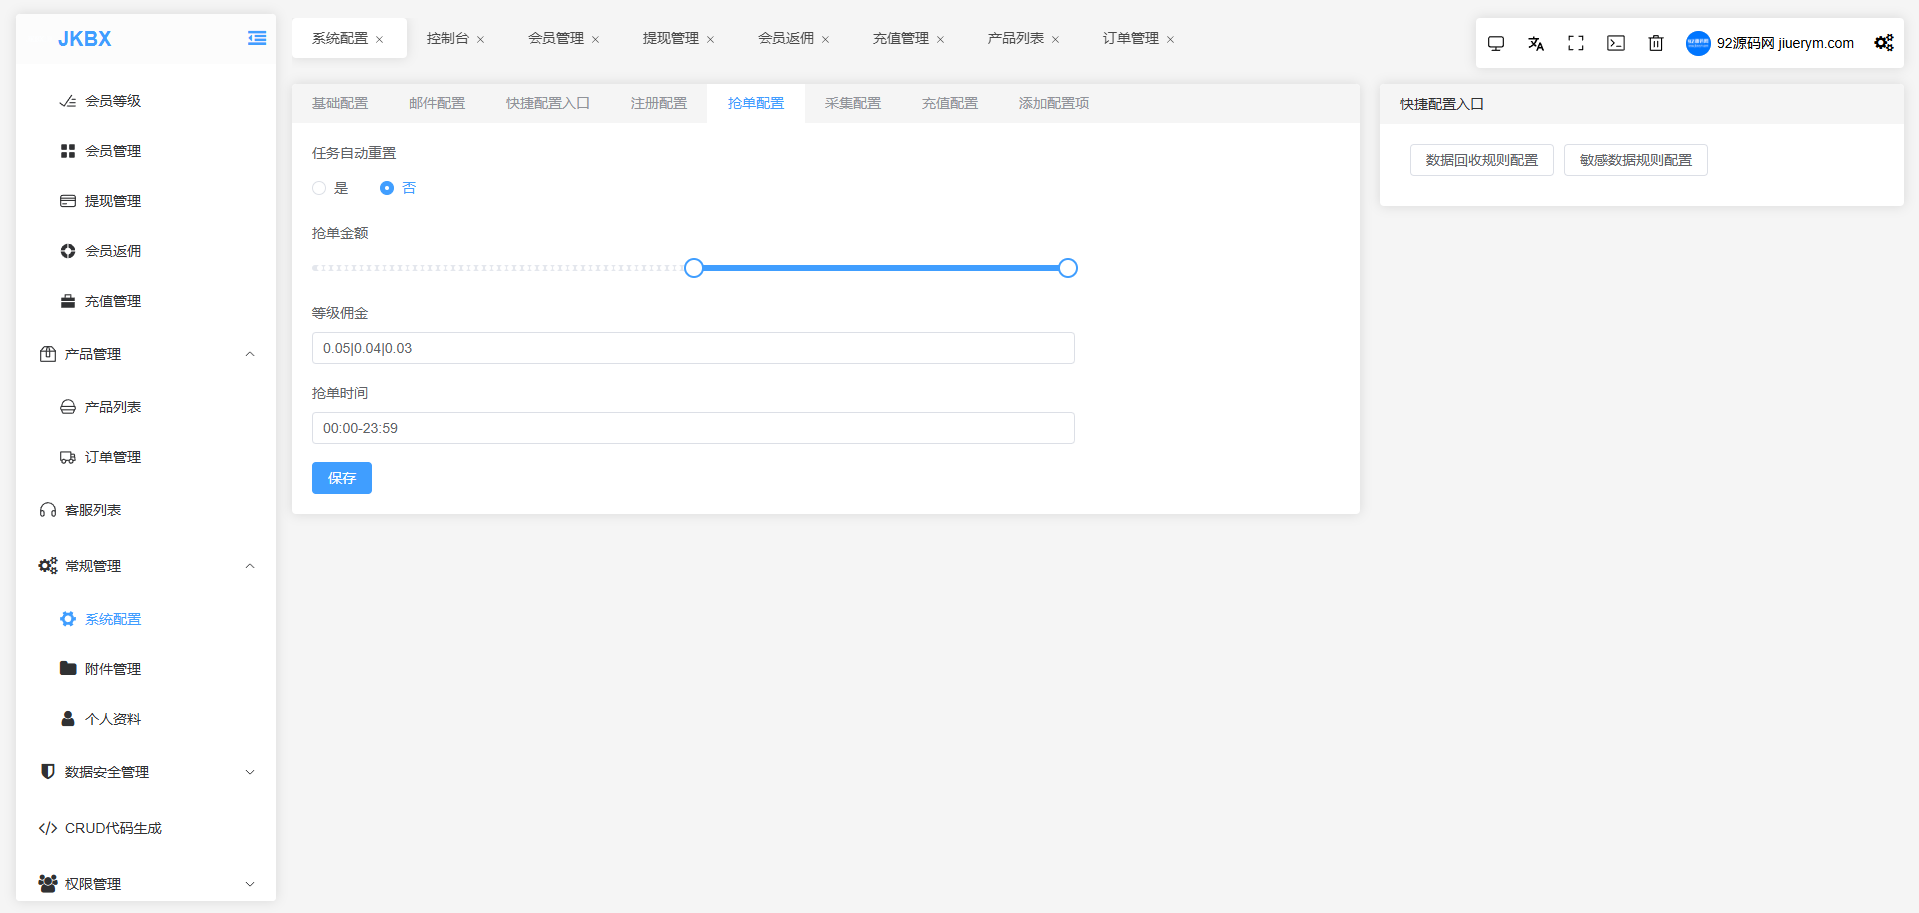1919x913 pixels.
Task: Expand the 数据安全管理 menu chevron
Action: point(250,772)
